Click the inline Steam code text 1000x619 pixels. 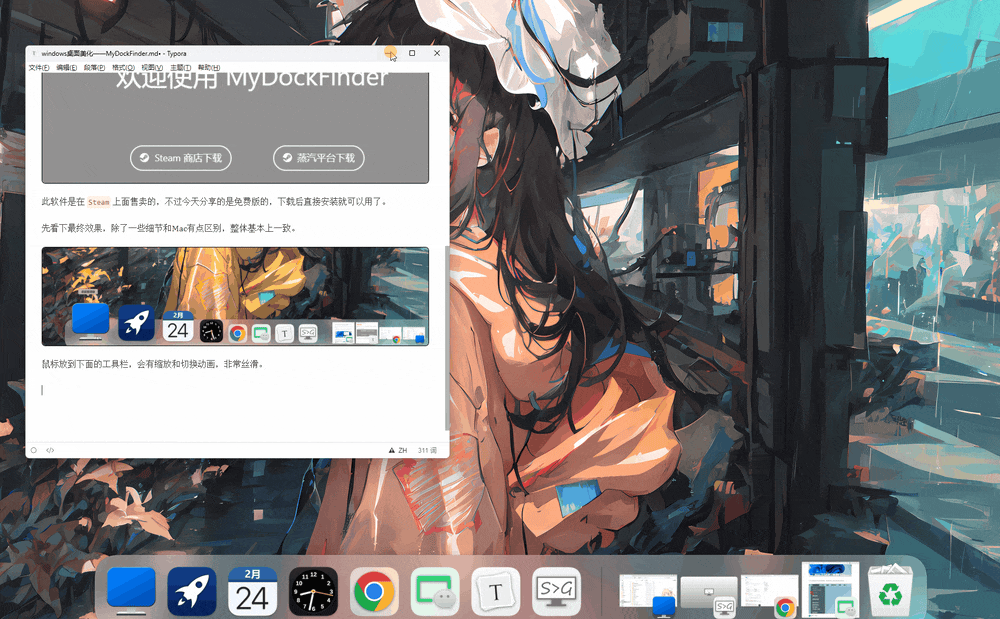[99, 202]
